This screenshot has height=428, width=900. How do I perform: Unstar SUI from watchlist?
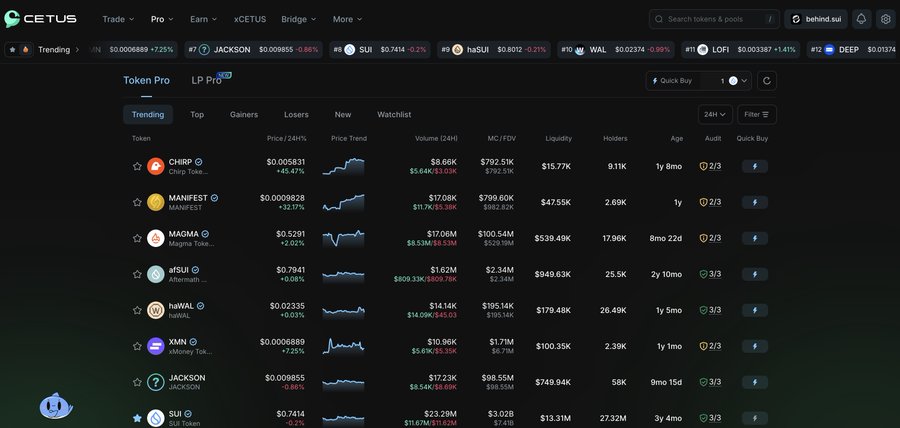point(137,418)
